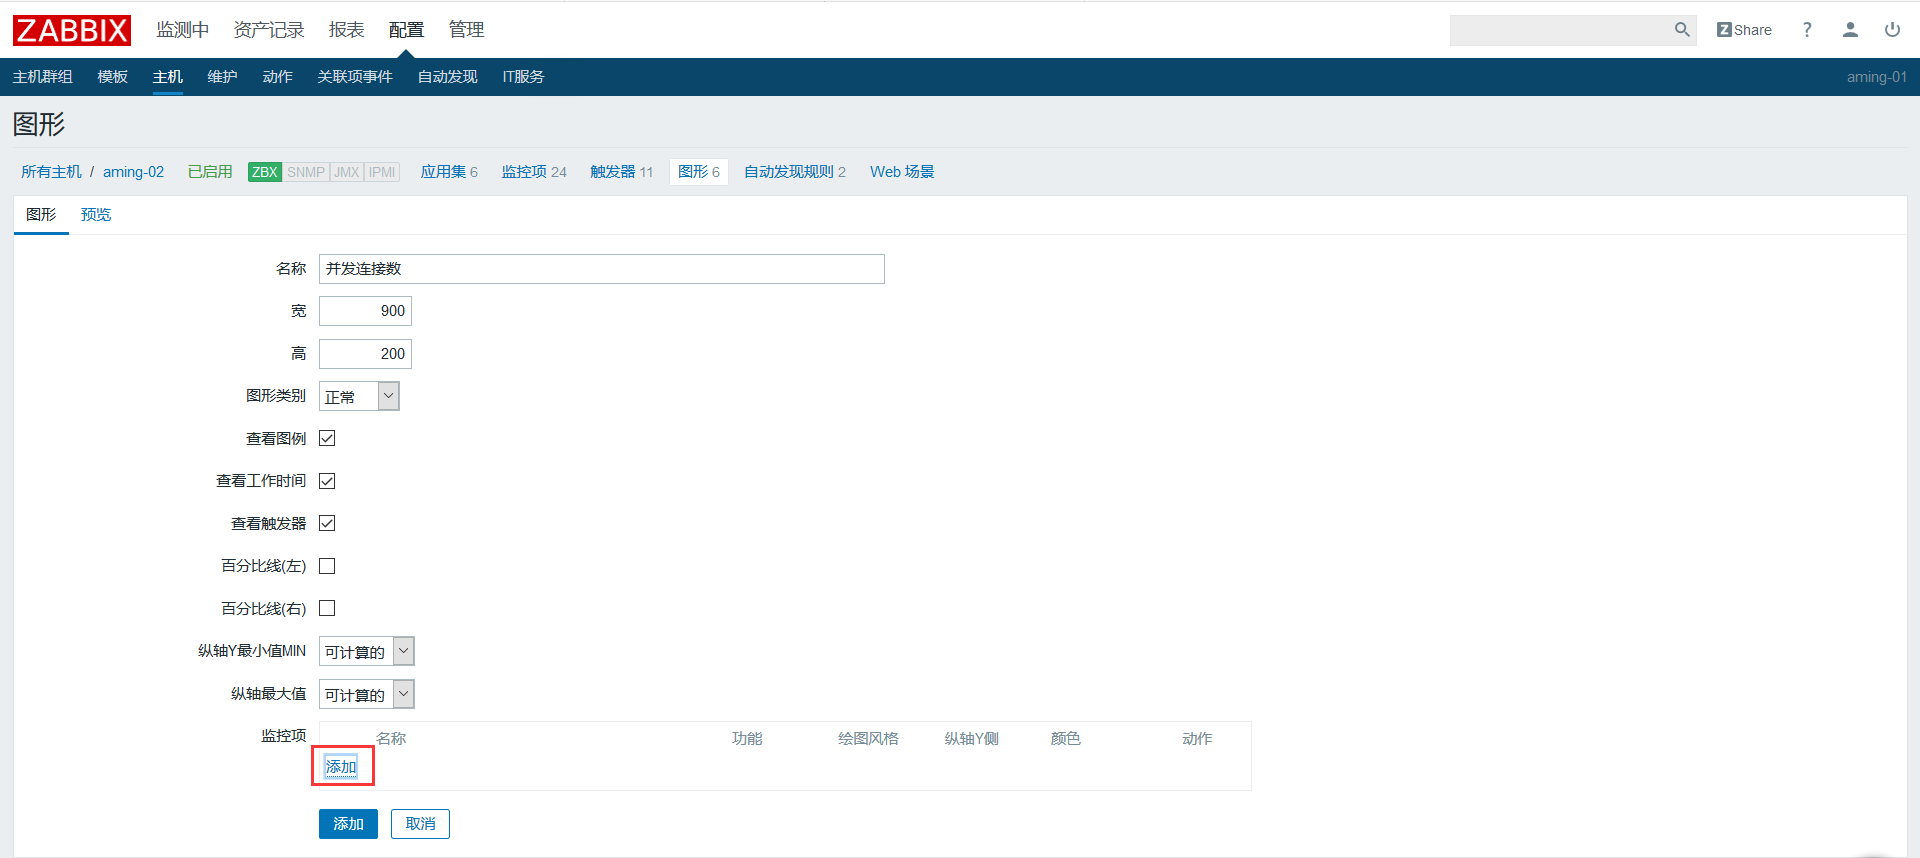Open the user profile icon

1850,30
